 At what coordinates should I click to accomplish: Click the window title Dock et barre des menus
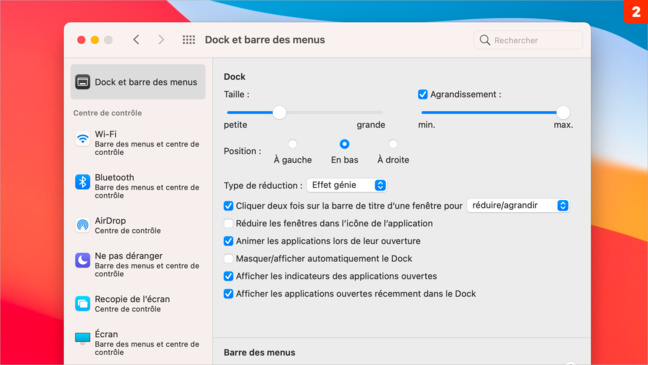[x=265, y=40]
